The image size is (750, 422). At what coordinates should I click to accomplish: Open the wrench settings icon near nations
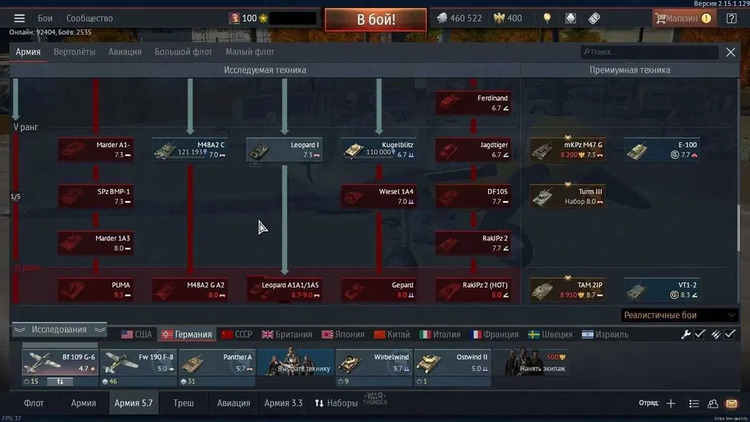pyautogui.click(x=685, y=334)
